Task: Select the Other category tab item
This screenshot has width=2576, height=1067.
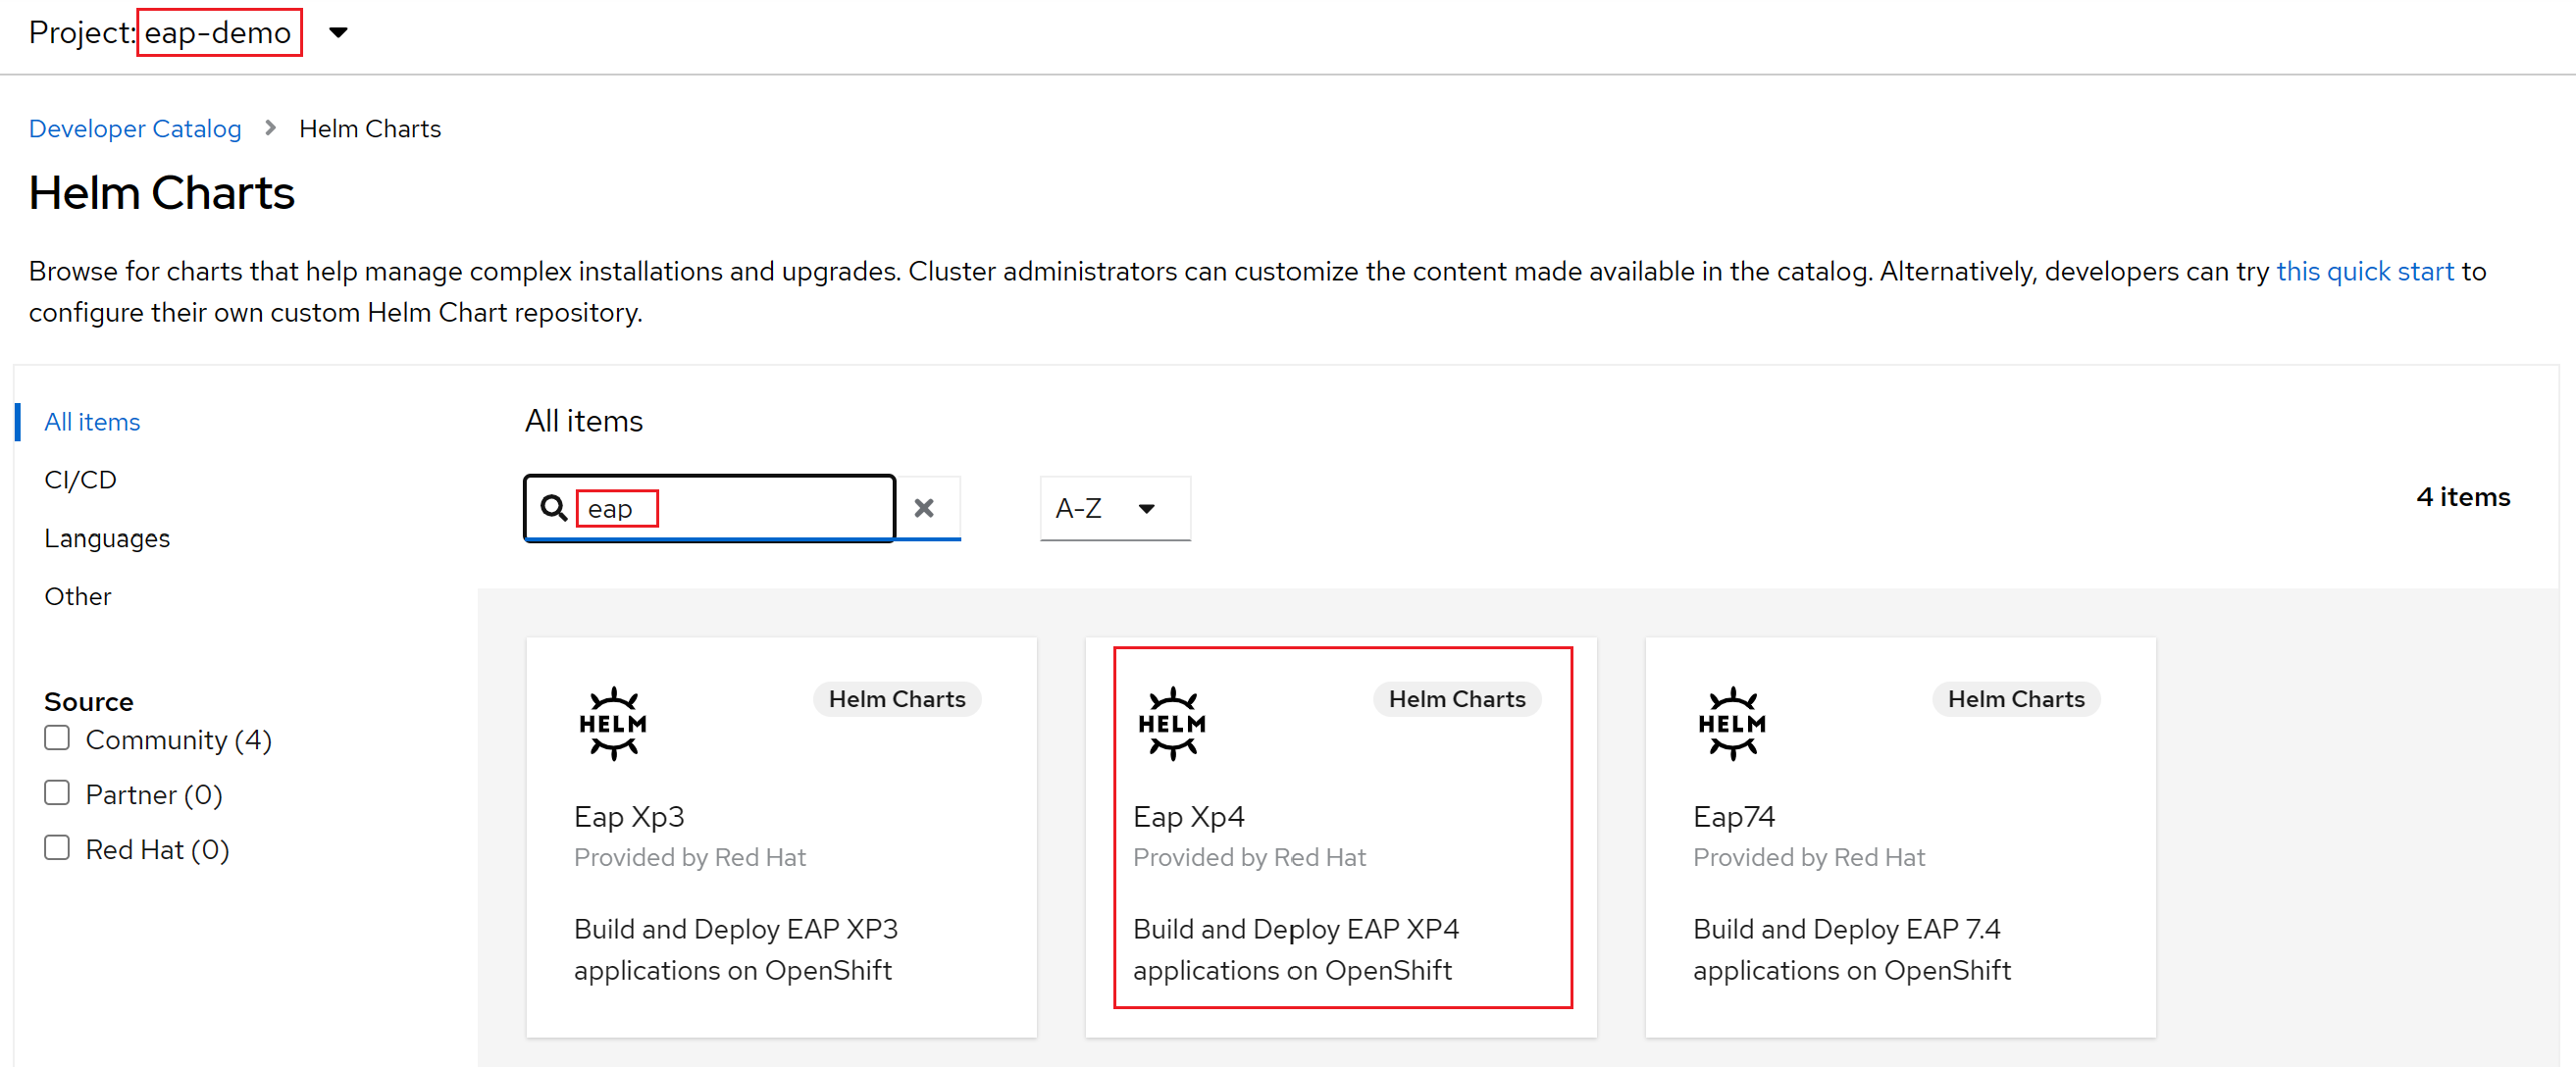Action: click(x=74, y=596)
